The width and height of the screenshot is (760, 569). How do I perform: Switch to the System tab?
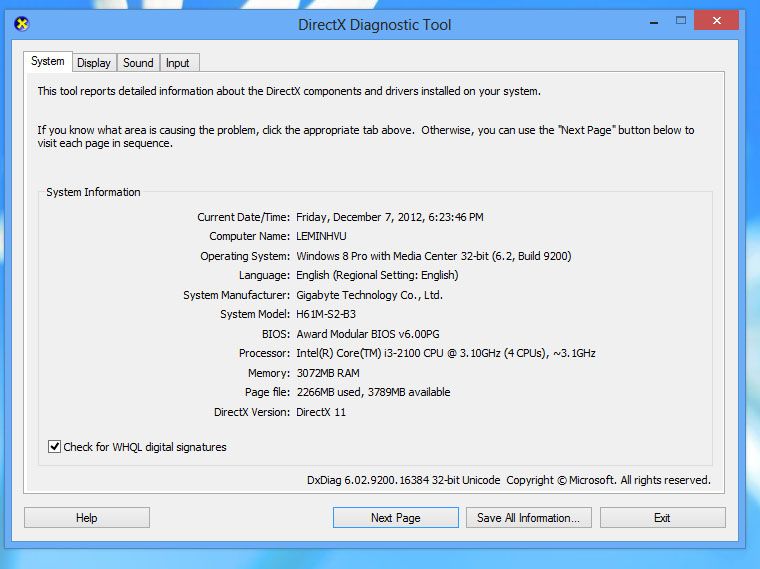[48, 62]
